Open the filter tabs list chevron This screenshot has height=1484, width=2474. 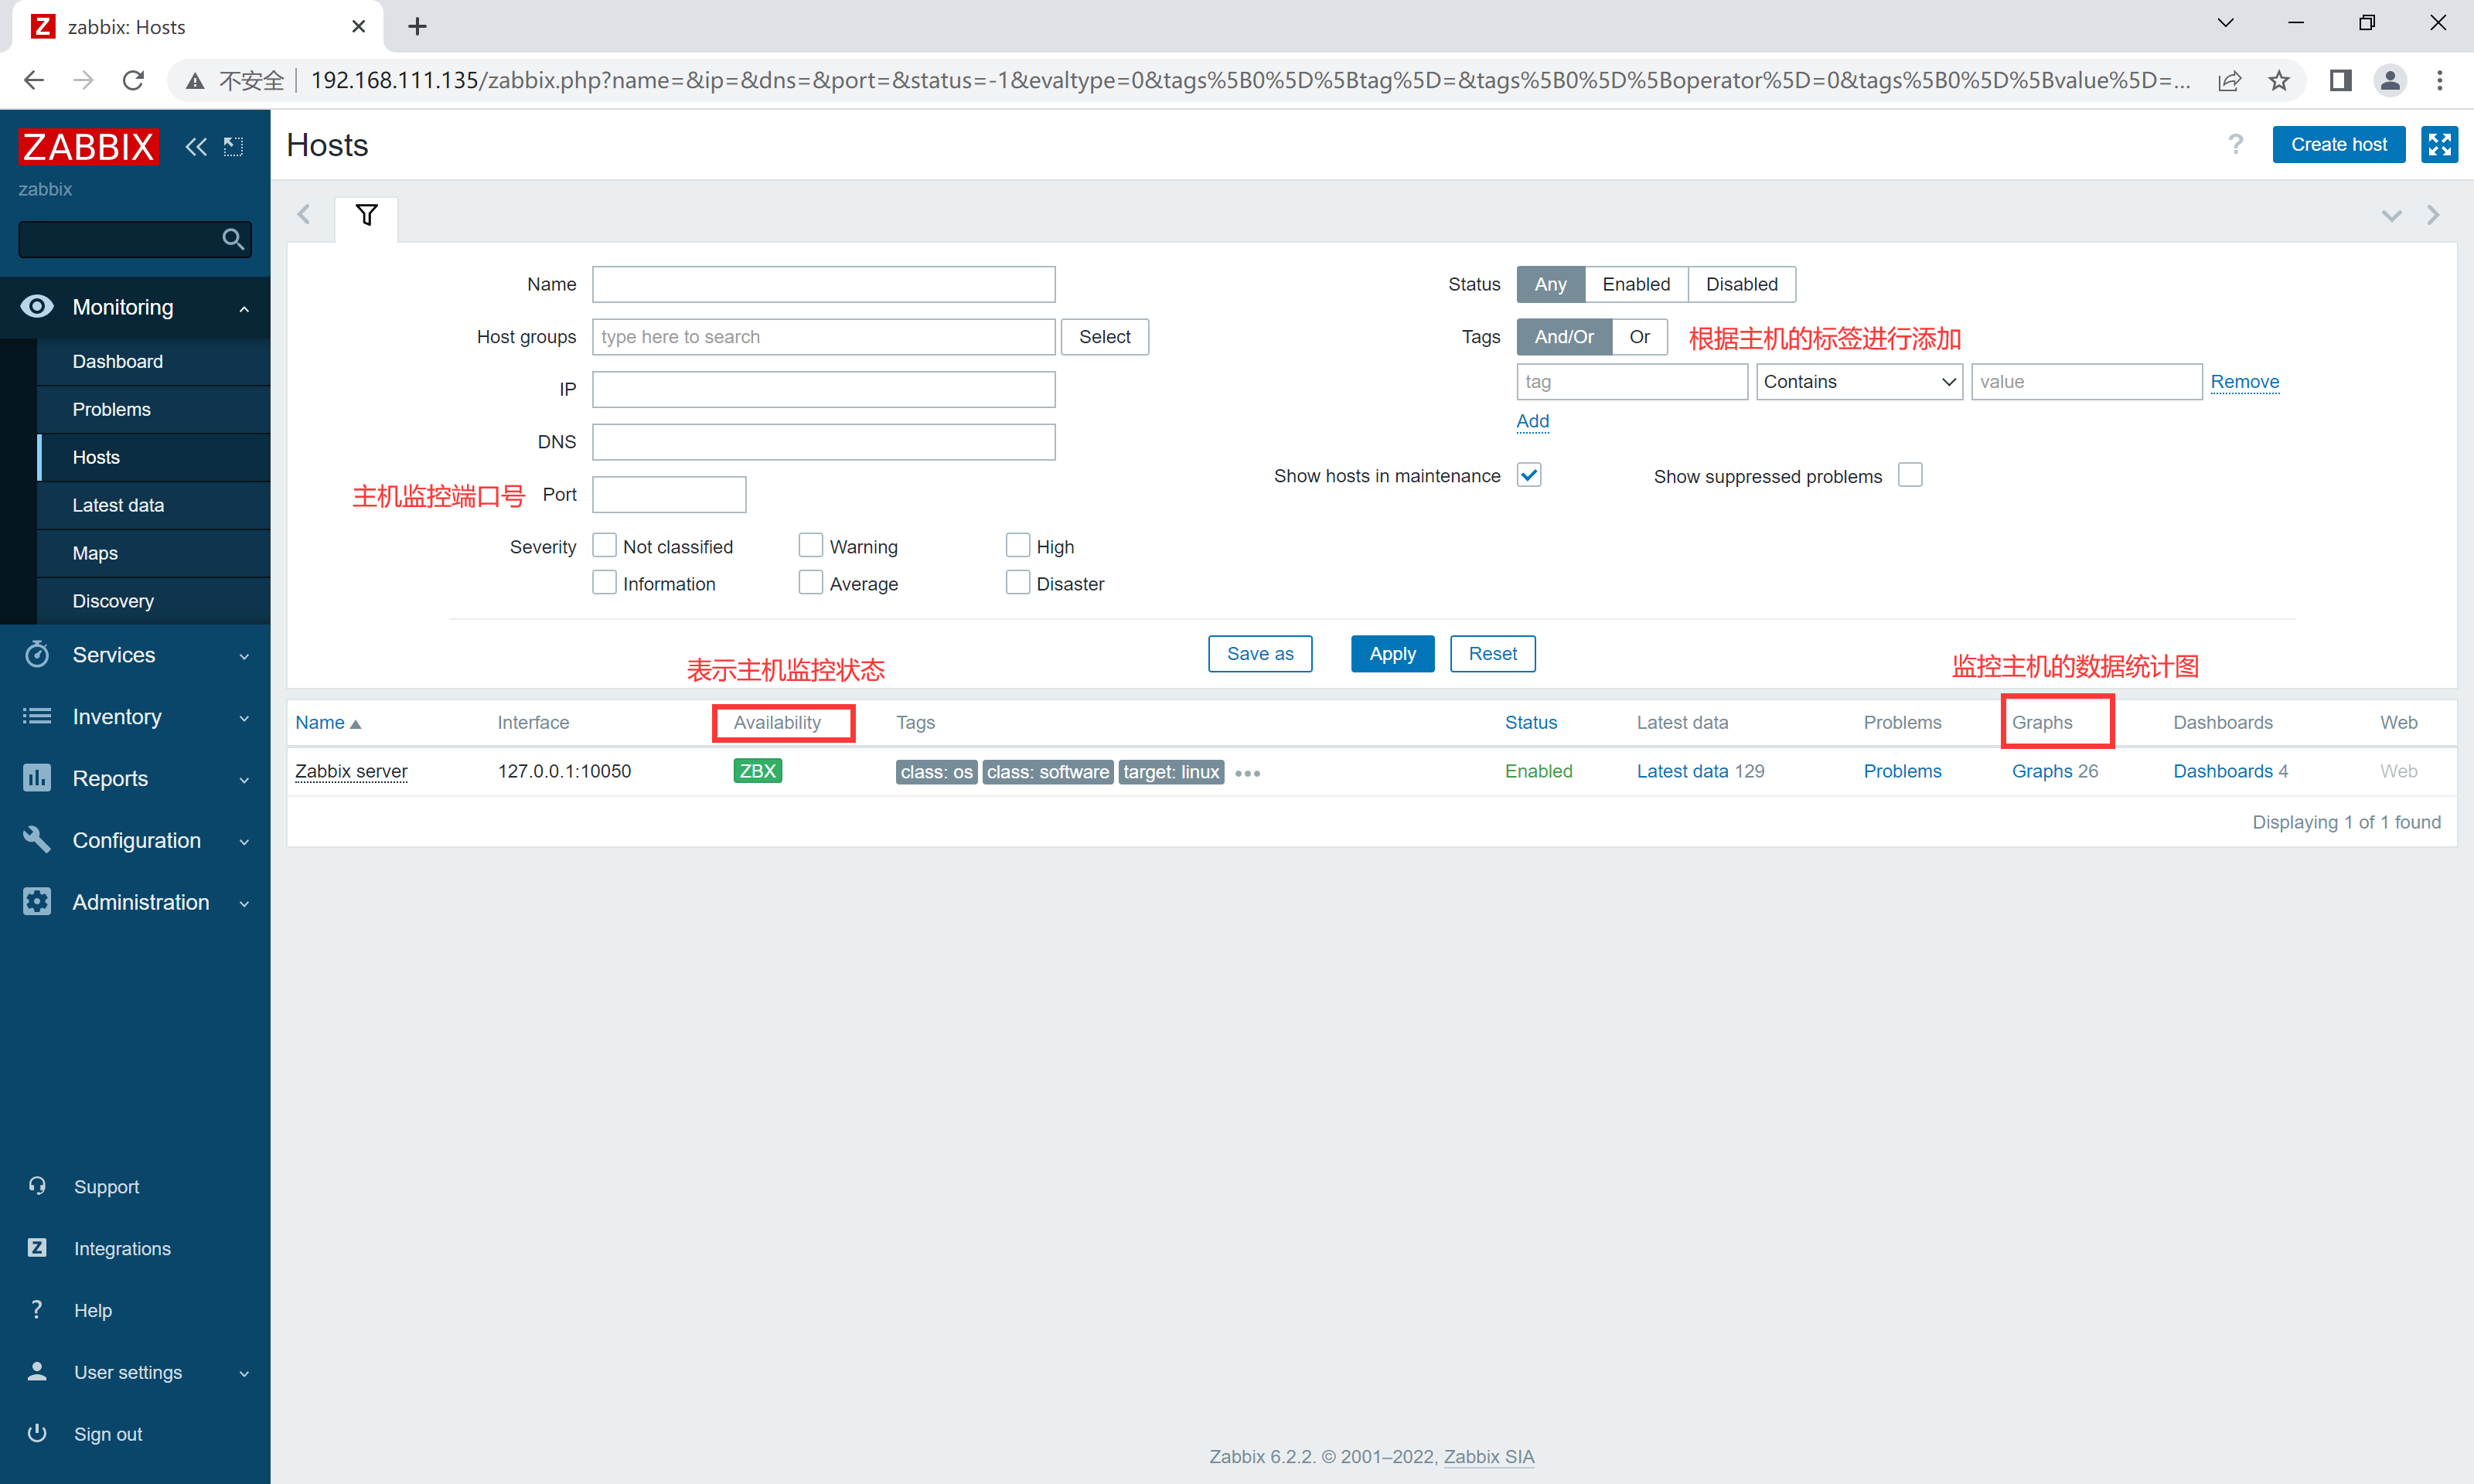(2391, 215)
